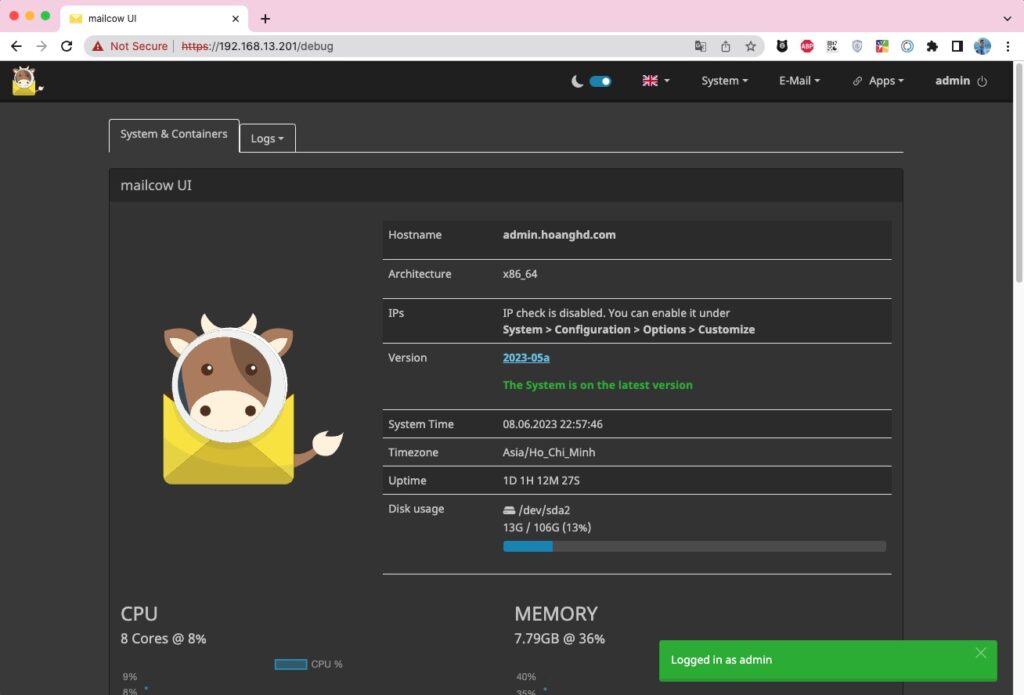Open the 2023-05a version link

[526, 357]
